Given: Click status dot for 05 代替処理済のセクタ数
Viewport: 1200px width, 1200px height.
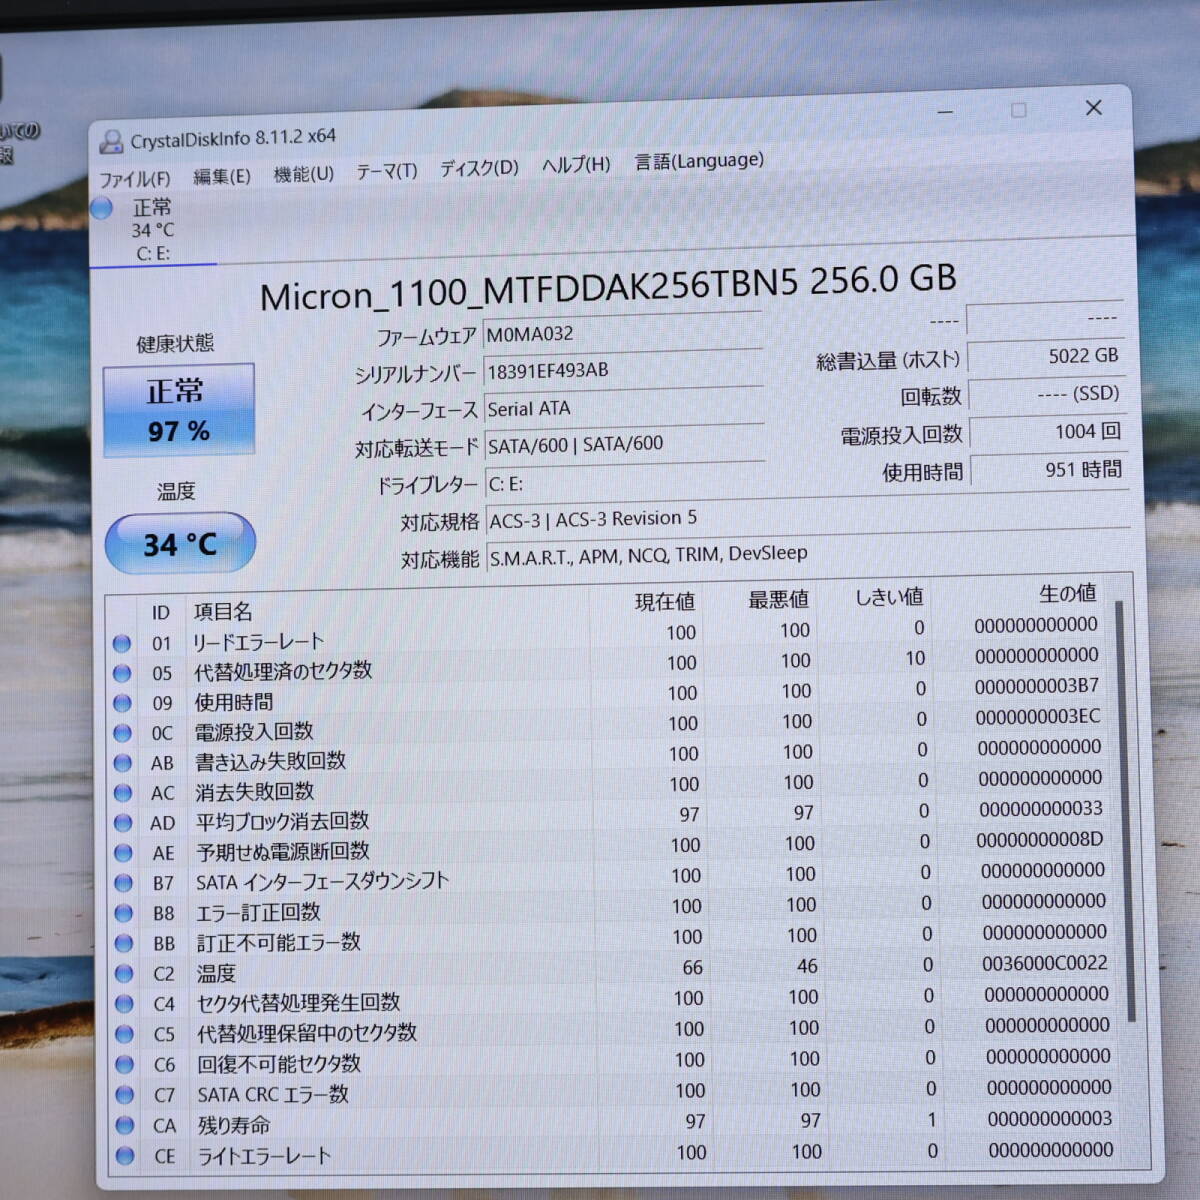Looking at the screenshot, I should pos(122,673).
